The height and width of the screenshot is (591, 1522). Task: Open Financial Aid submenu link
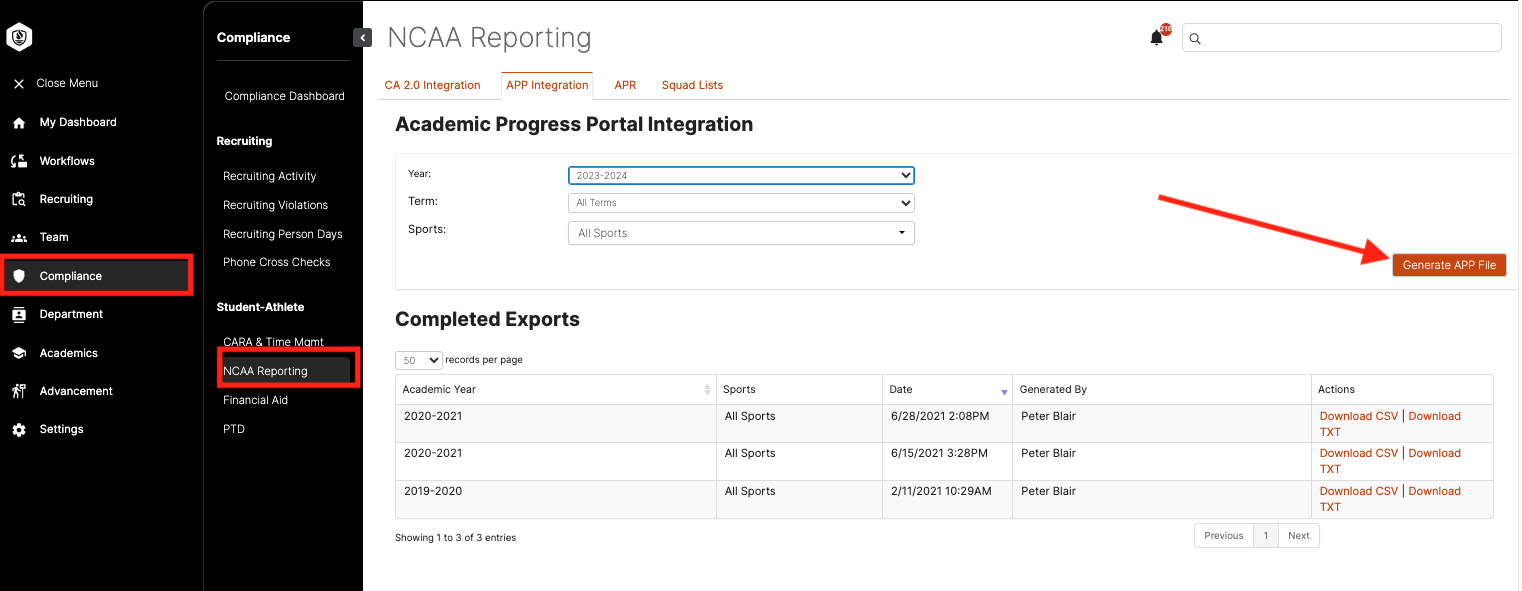tap(255, 401)
